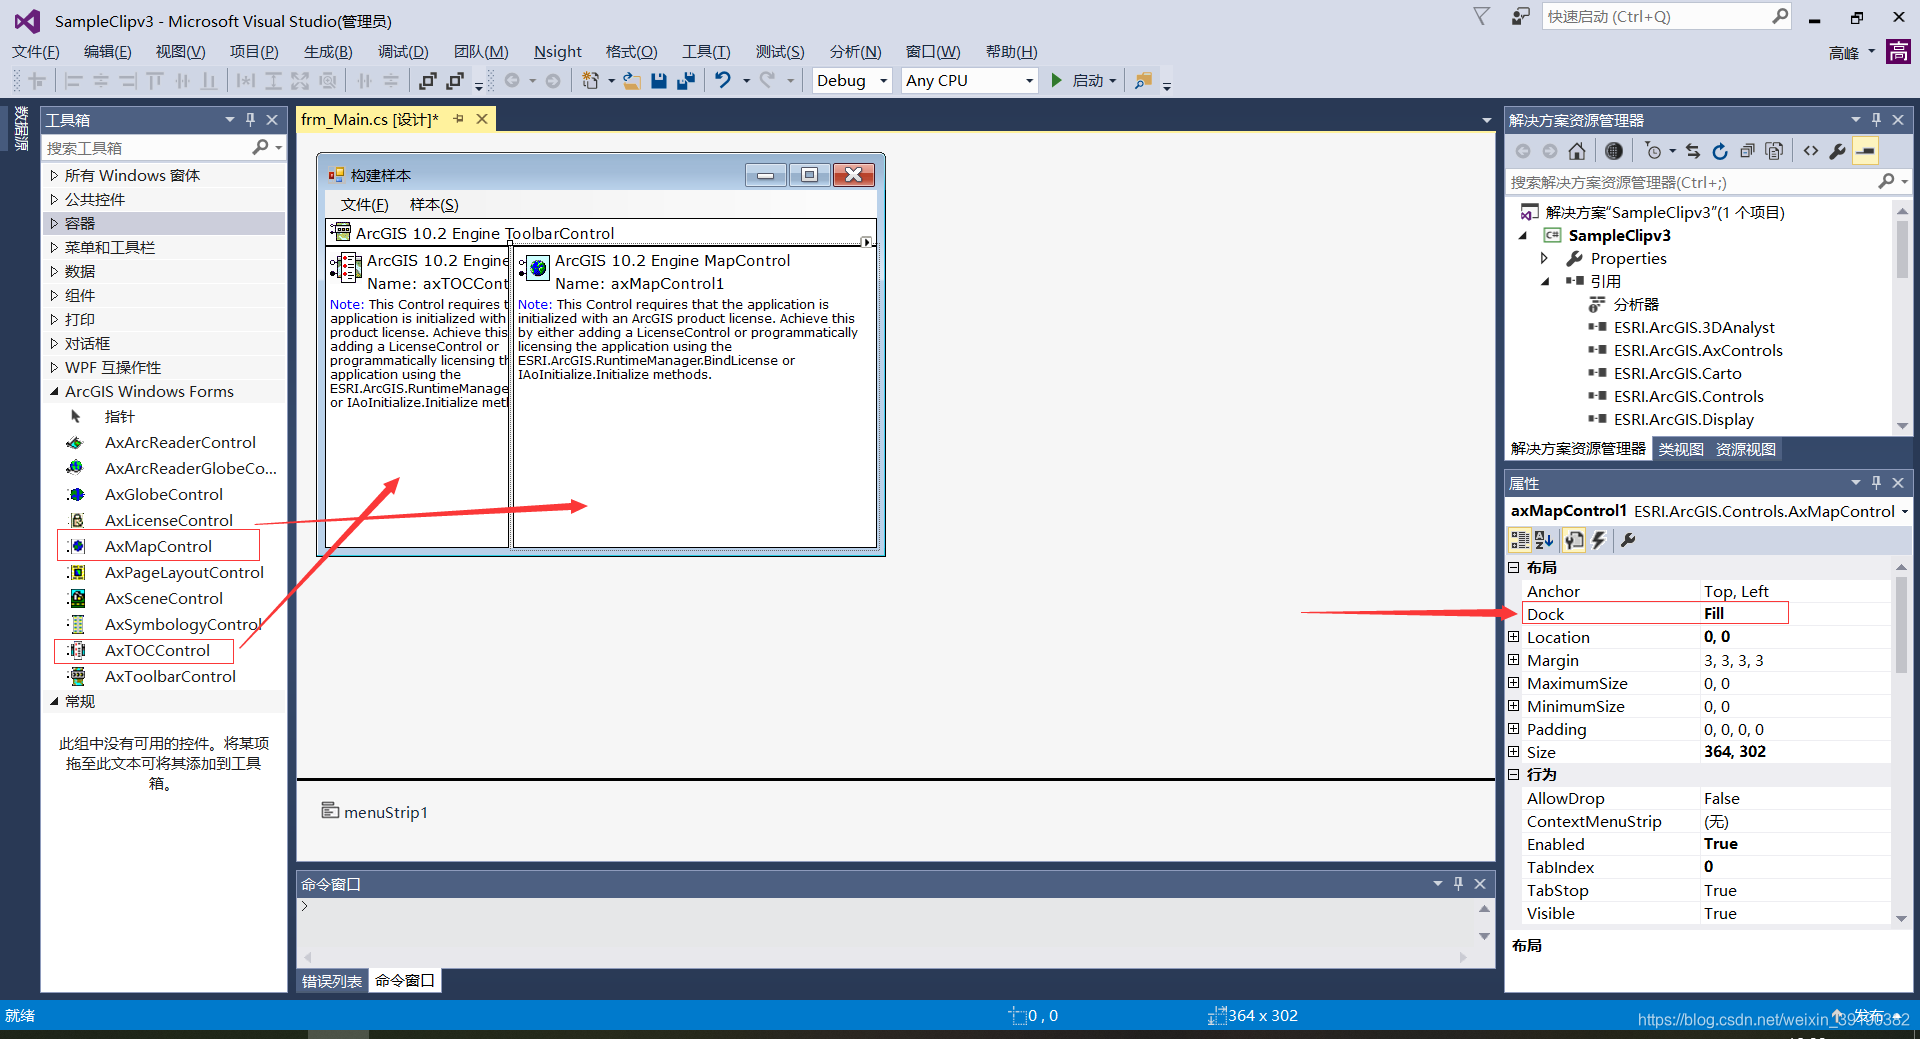Expand the Properties node in solution tree
The width and height of the screenshot is (1920, 1039).
pyautogui.click(x=1545, y=258)
